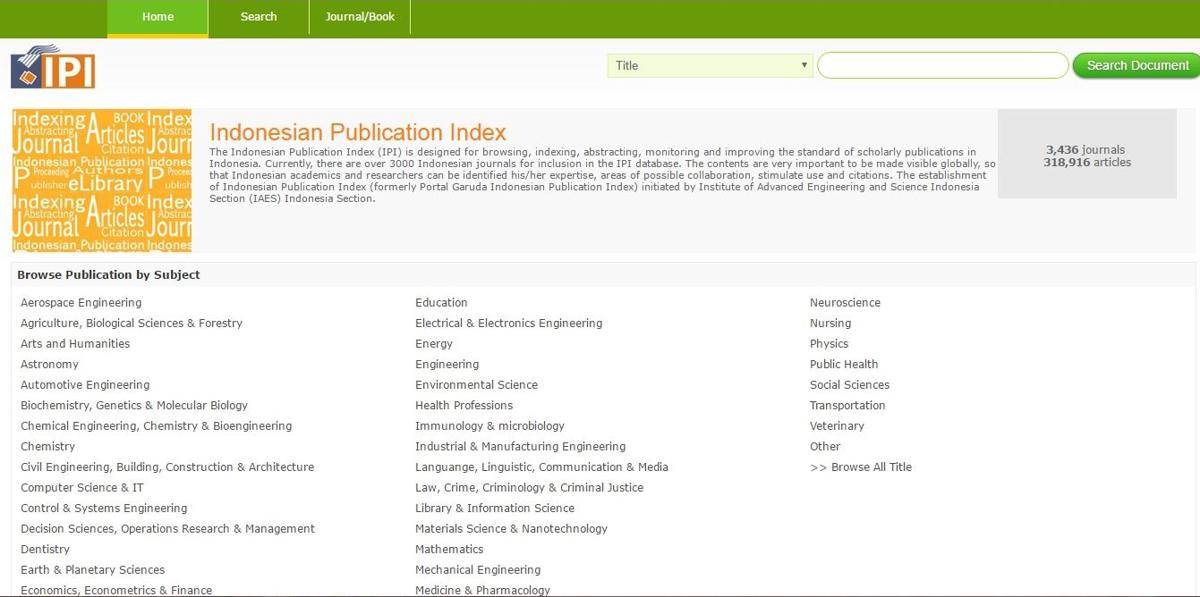Browse Transportation publications

847,405
